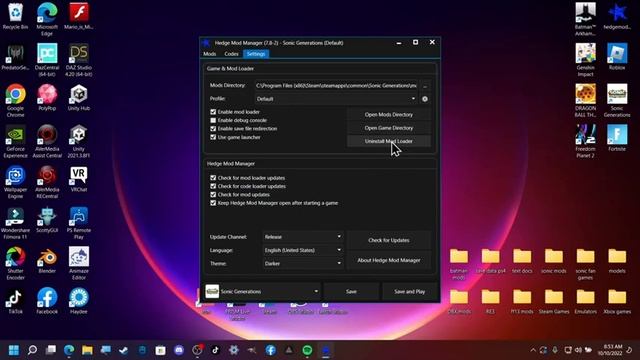
Task: Open the Settings tab in Hedge Mod Manager
Action: pyautogui.click(x=256, y=54)
